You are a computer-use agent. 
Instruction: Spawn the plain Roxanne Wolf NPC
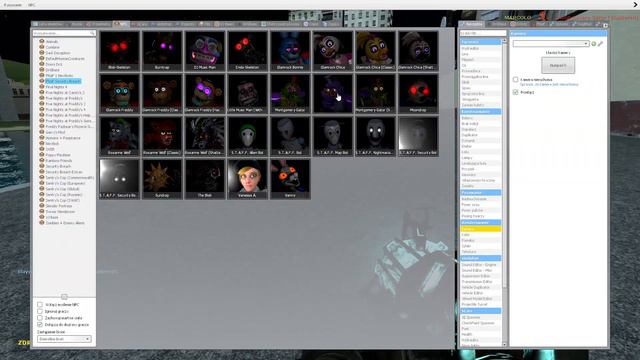(120, 136)
